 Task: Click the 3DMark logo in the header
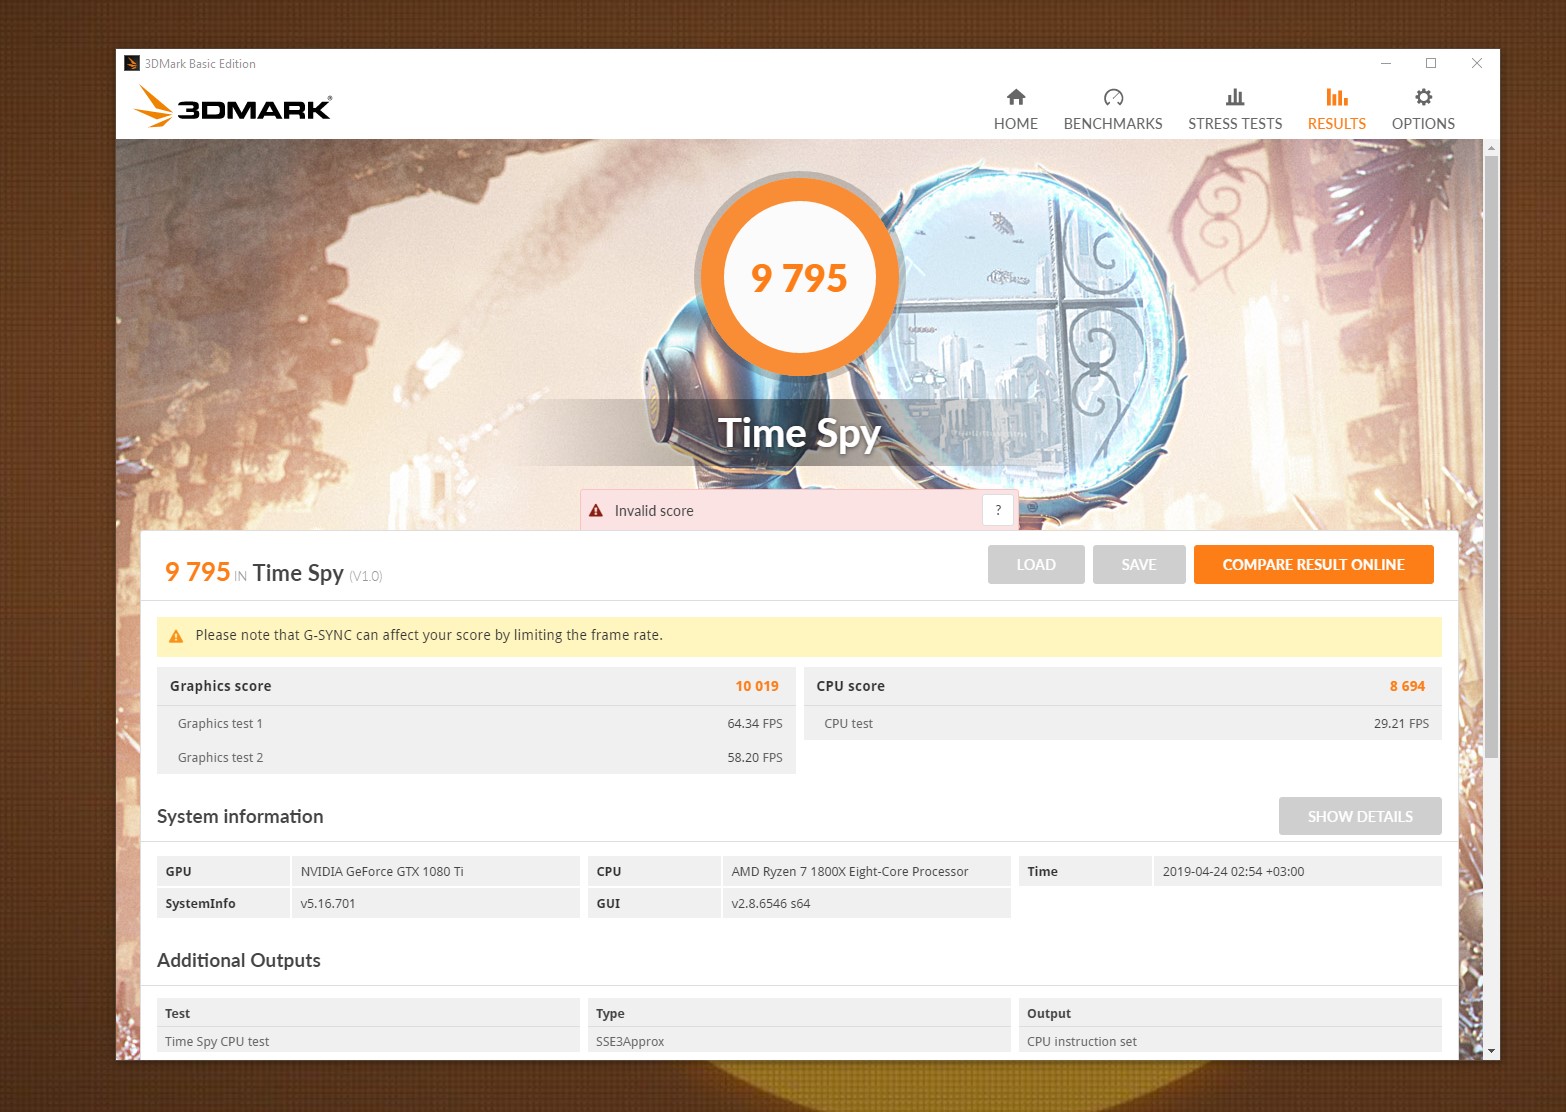233,106
